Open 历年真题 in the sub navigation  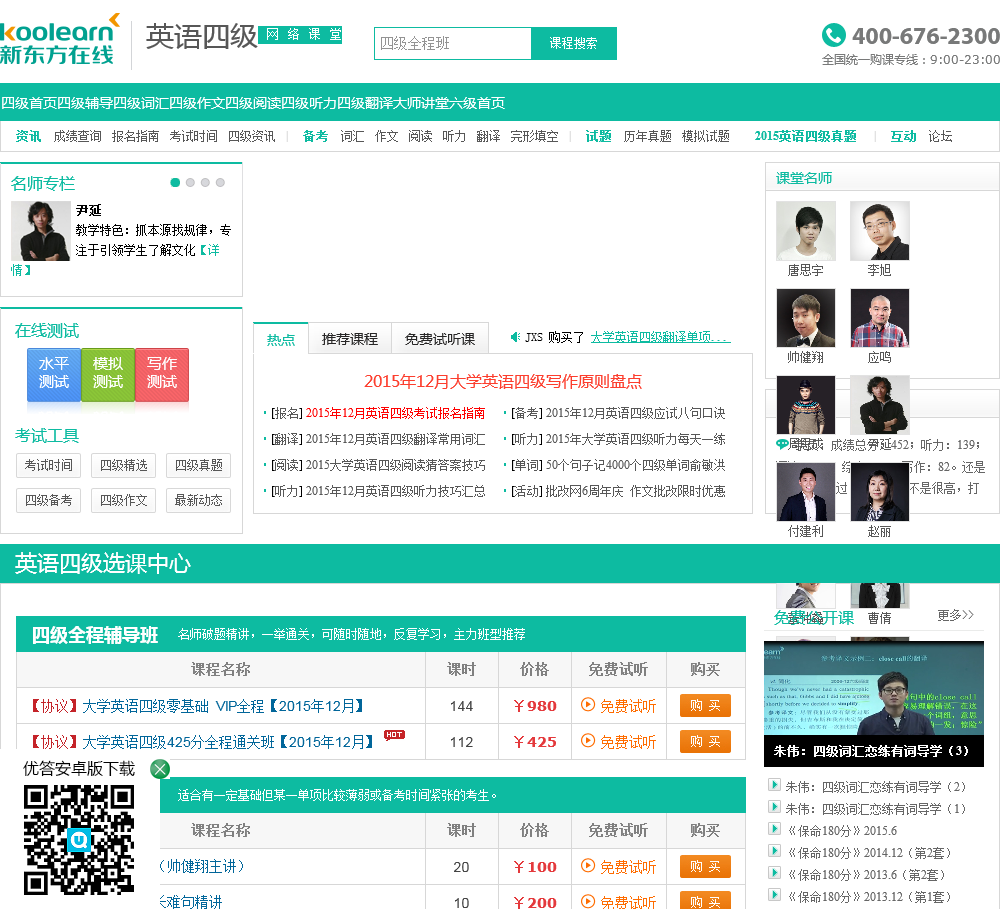[647, 136]
